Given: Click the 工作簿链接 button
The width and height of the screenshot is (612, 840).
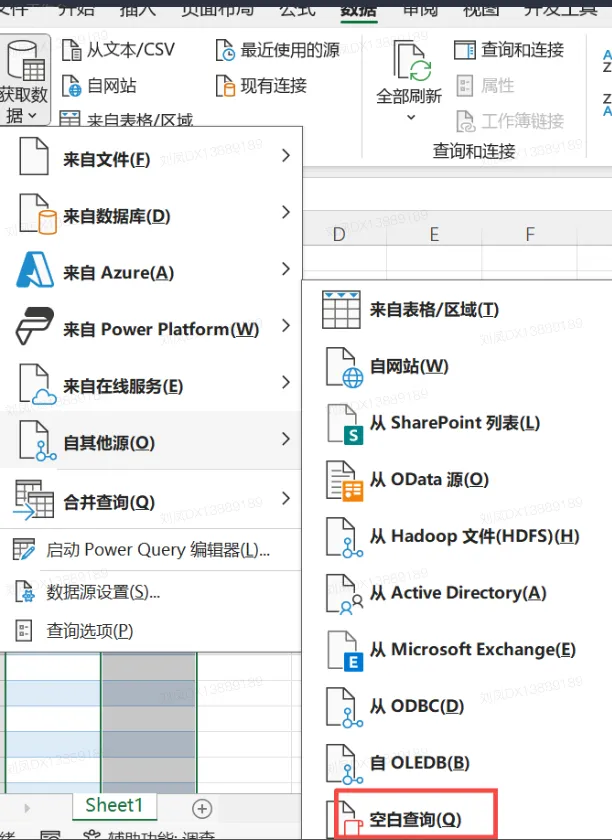Looking at the screenshot, I should click(x=510, y=121).
